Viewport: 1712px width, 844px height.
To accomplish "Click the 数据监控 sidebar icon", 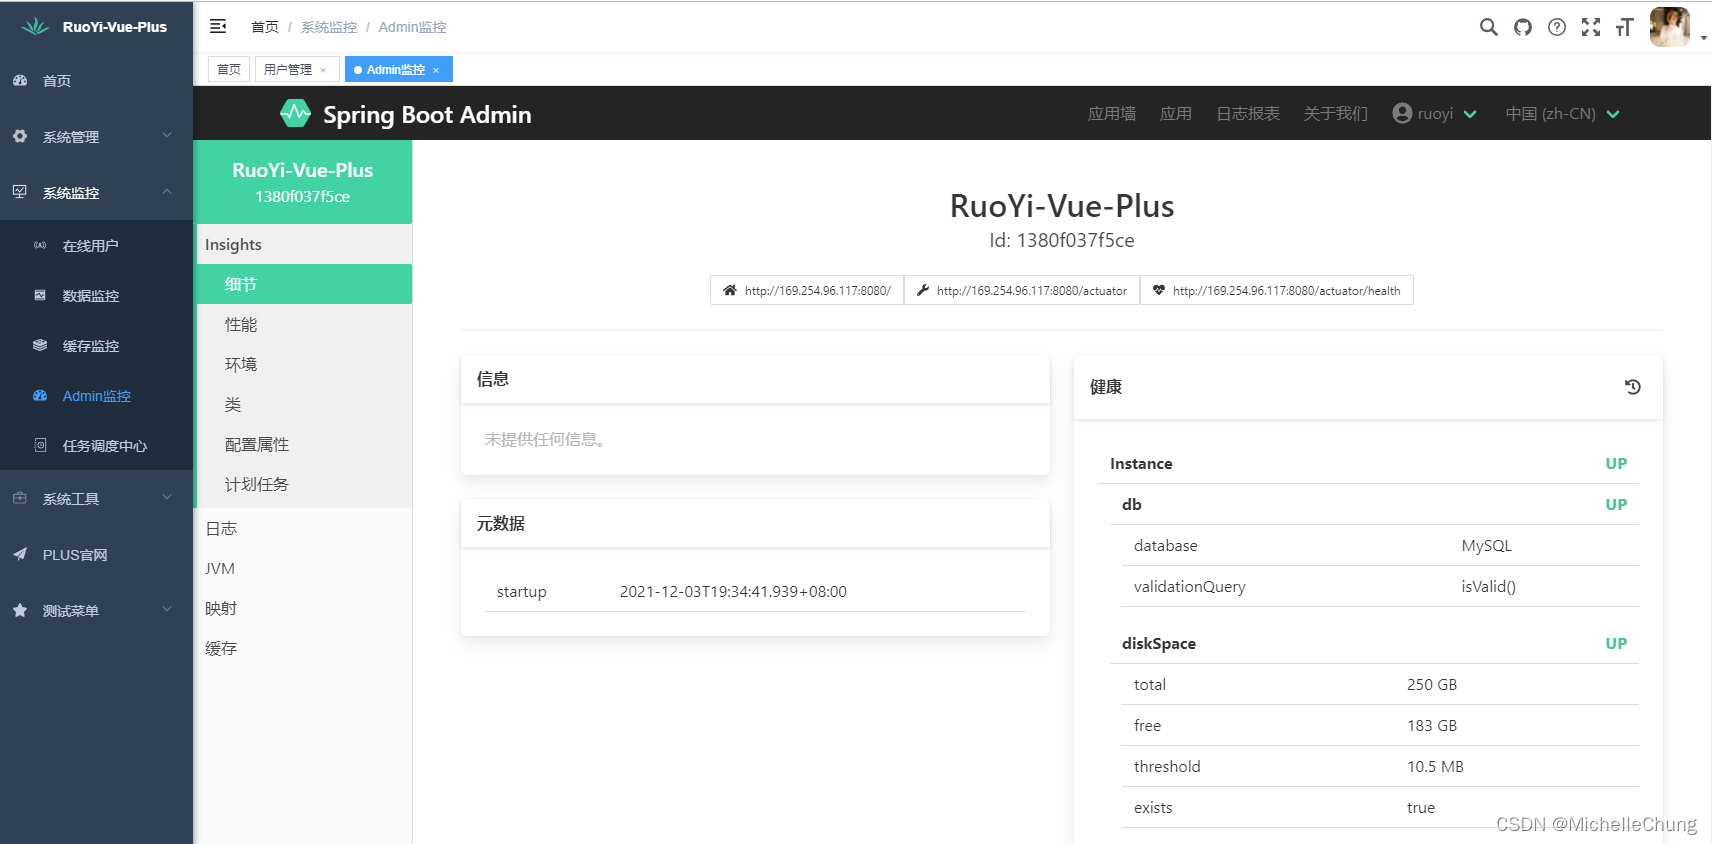I will pyautogui.click(x=40, y=295).
